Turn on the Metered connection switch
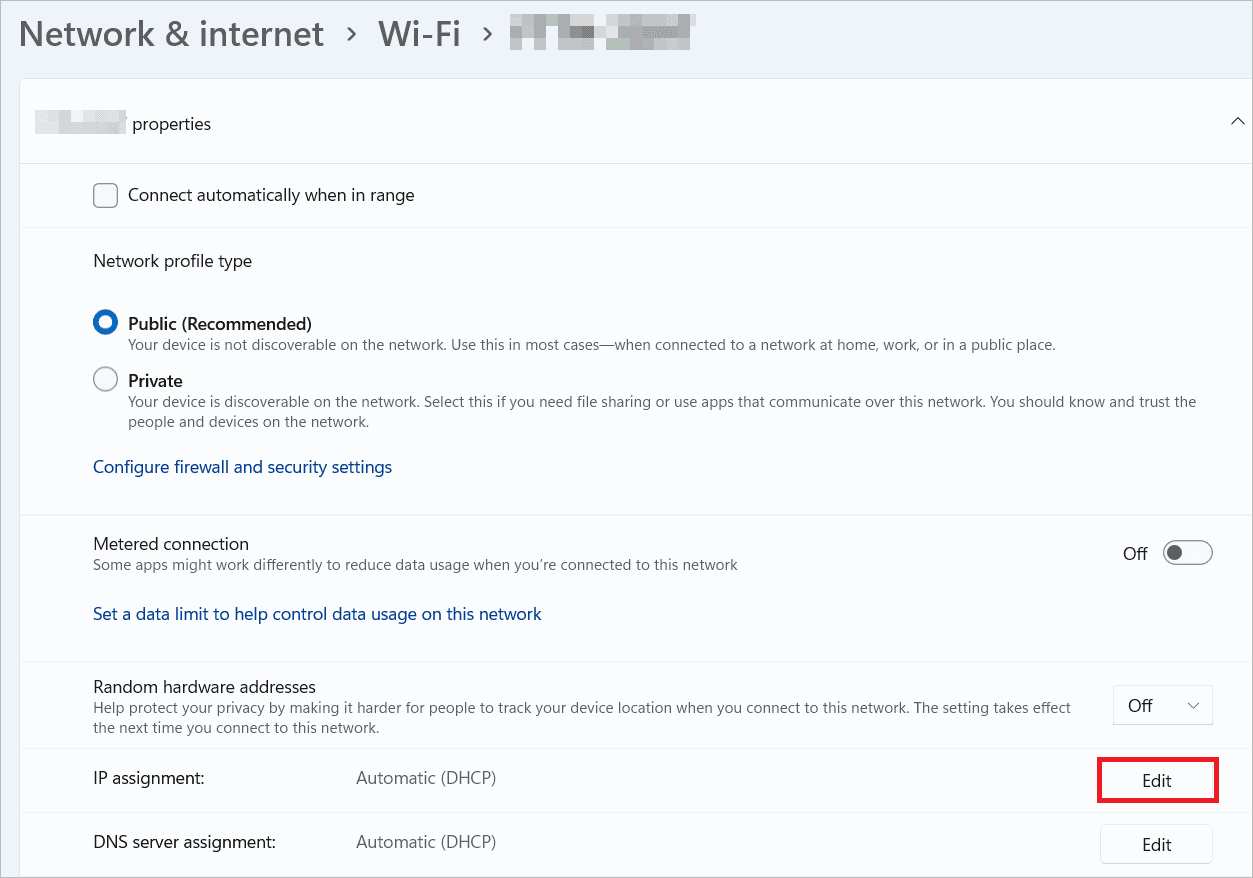Image resolution: width=1253 pixels, height=878 pixels. [1187, 553]
